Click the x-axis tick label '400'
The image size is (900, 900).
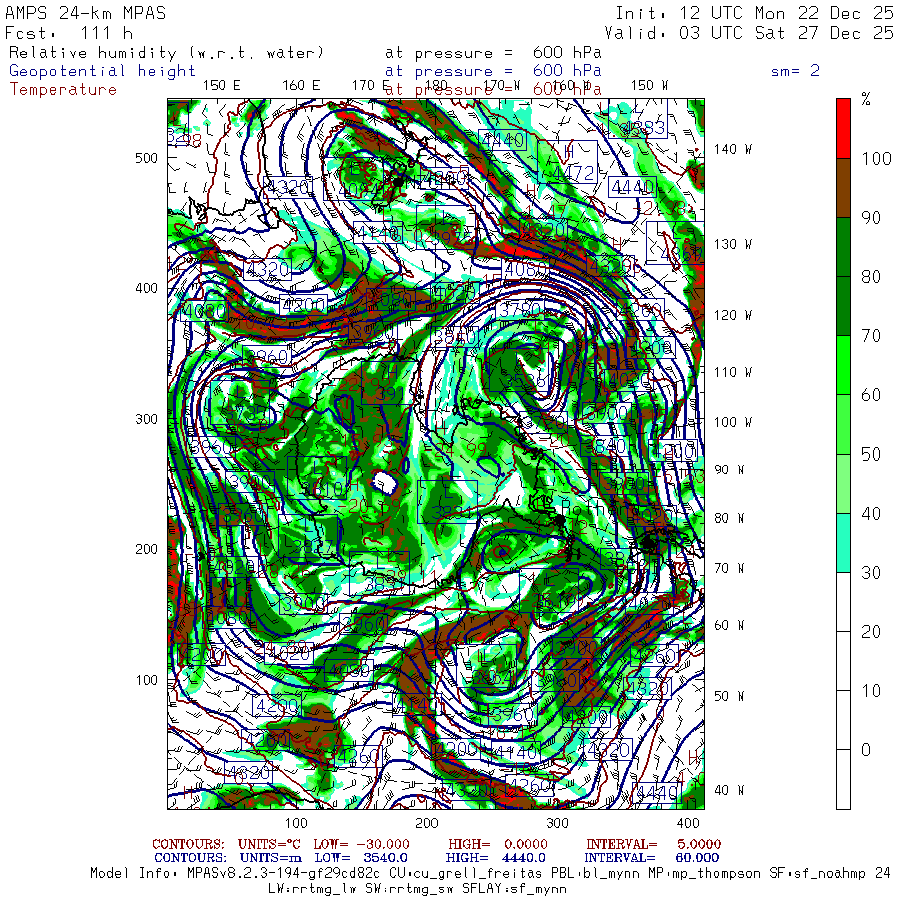tap(688, 823)
